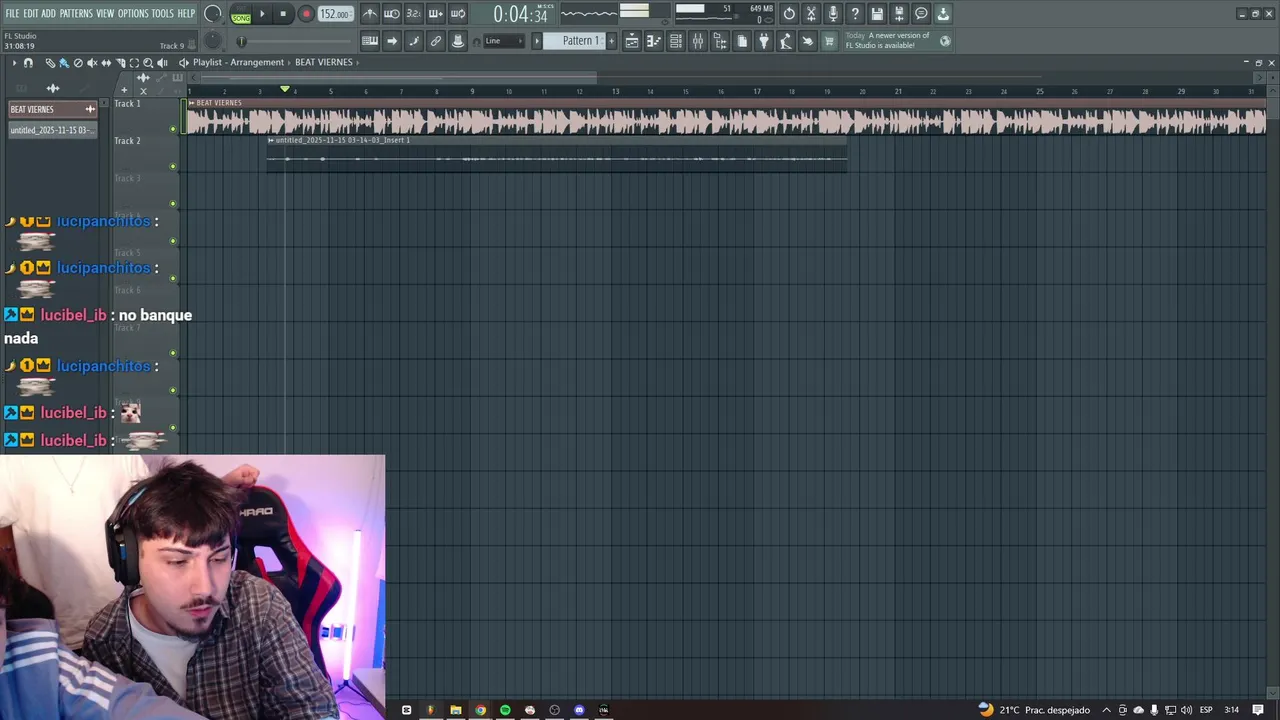Click the tempo field showing 152
Viewport: 1280px width, 720px height.
pos(335,14)
